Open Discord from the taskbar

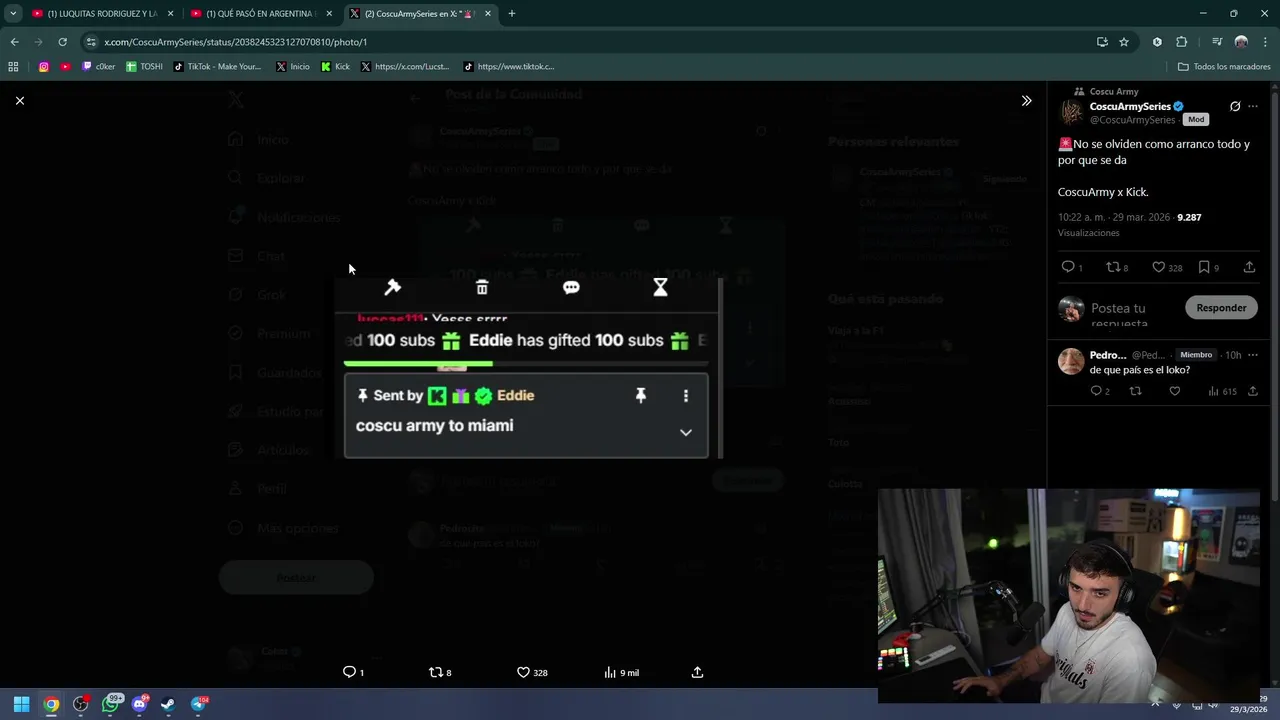[140, 704]
